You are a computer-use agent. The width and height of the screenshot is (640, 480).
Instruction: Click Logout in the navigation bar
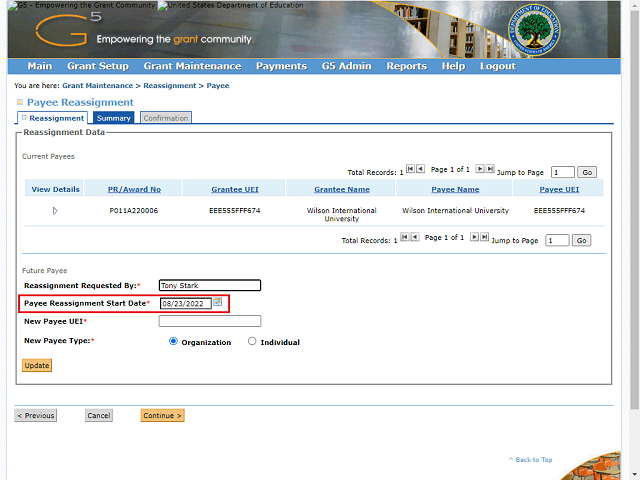pos(498,66)
